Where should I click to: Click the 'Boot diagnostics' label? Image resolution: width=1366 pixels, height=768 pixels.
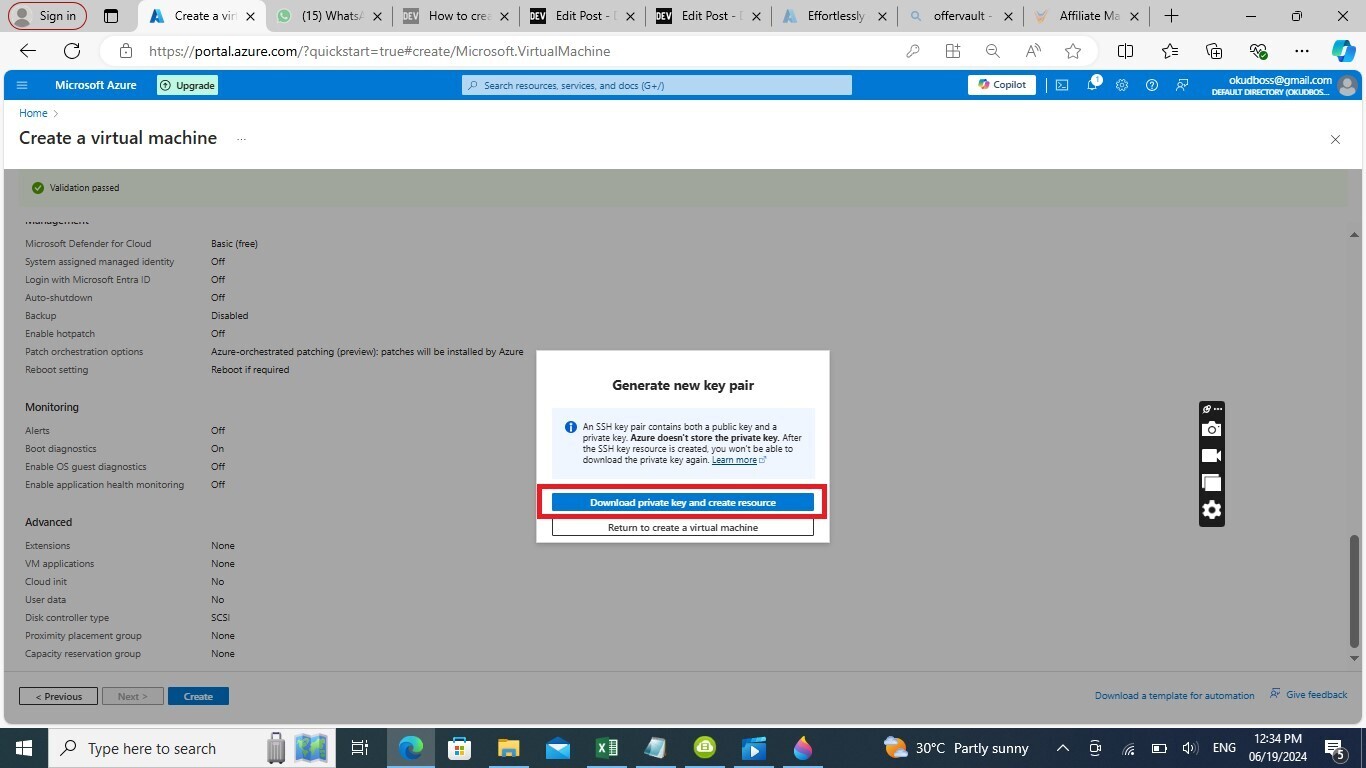pyautogui.click(x=61, y=449)
